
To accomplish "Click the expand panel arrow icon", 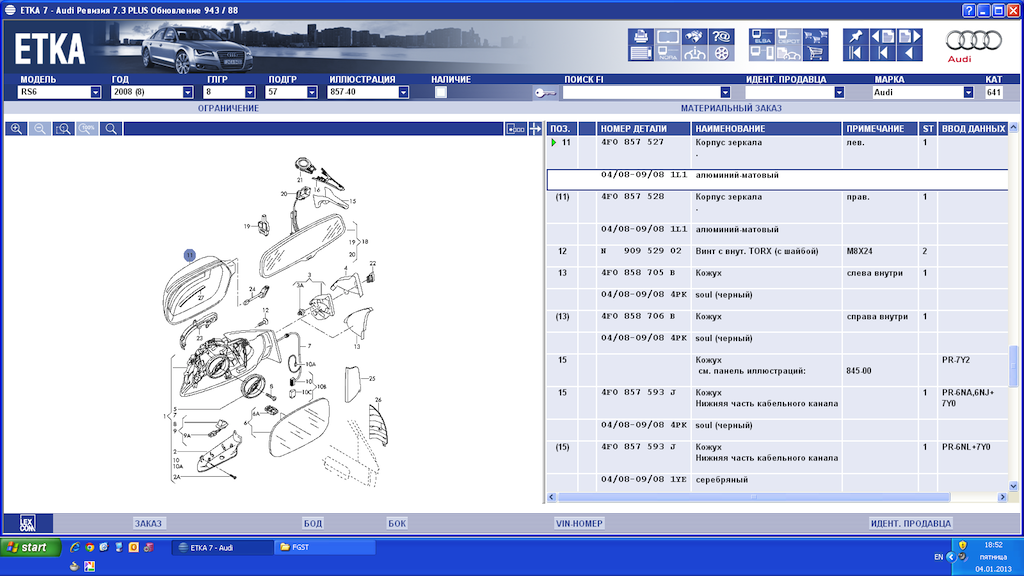I will (x=536, y=129).
